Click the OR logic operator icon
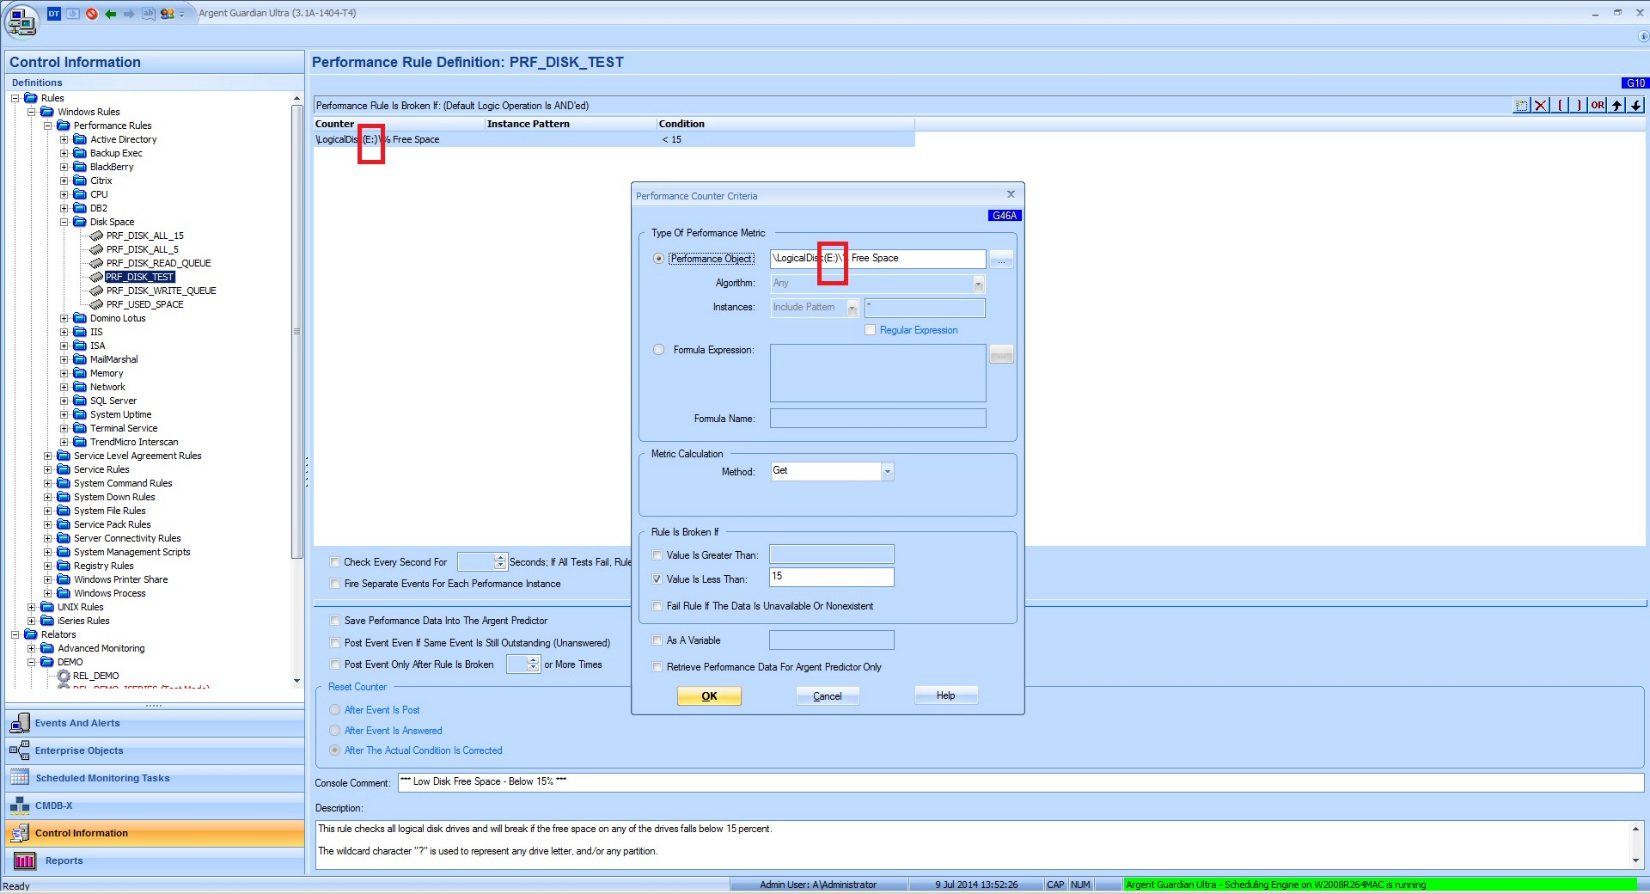 pos(1597,105)
